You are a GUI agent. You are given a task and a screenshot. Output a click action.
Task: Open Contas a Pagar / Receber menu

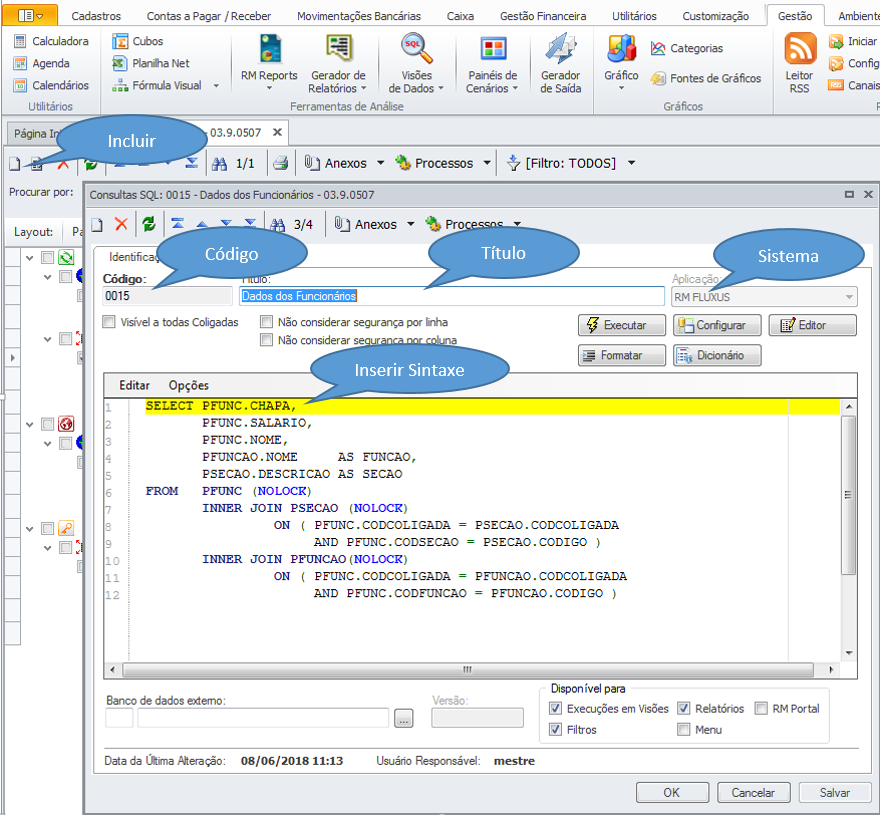(209, 16)
